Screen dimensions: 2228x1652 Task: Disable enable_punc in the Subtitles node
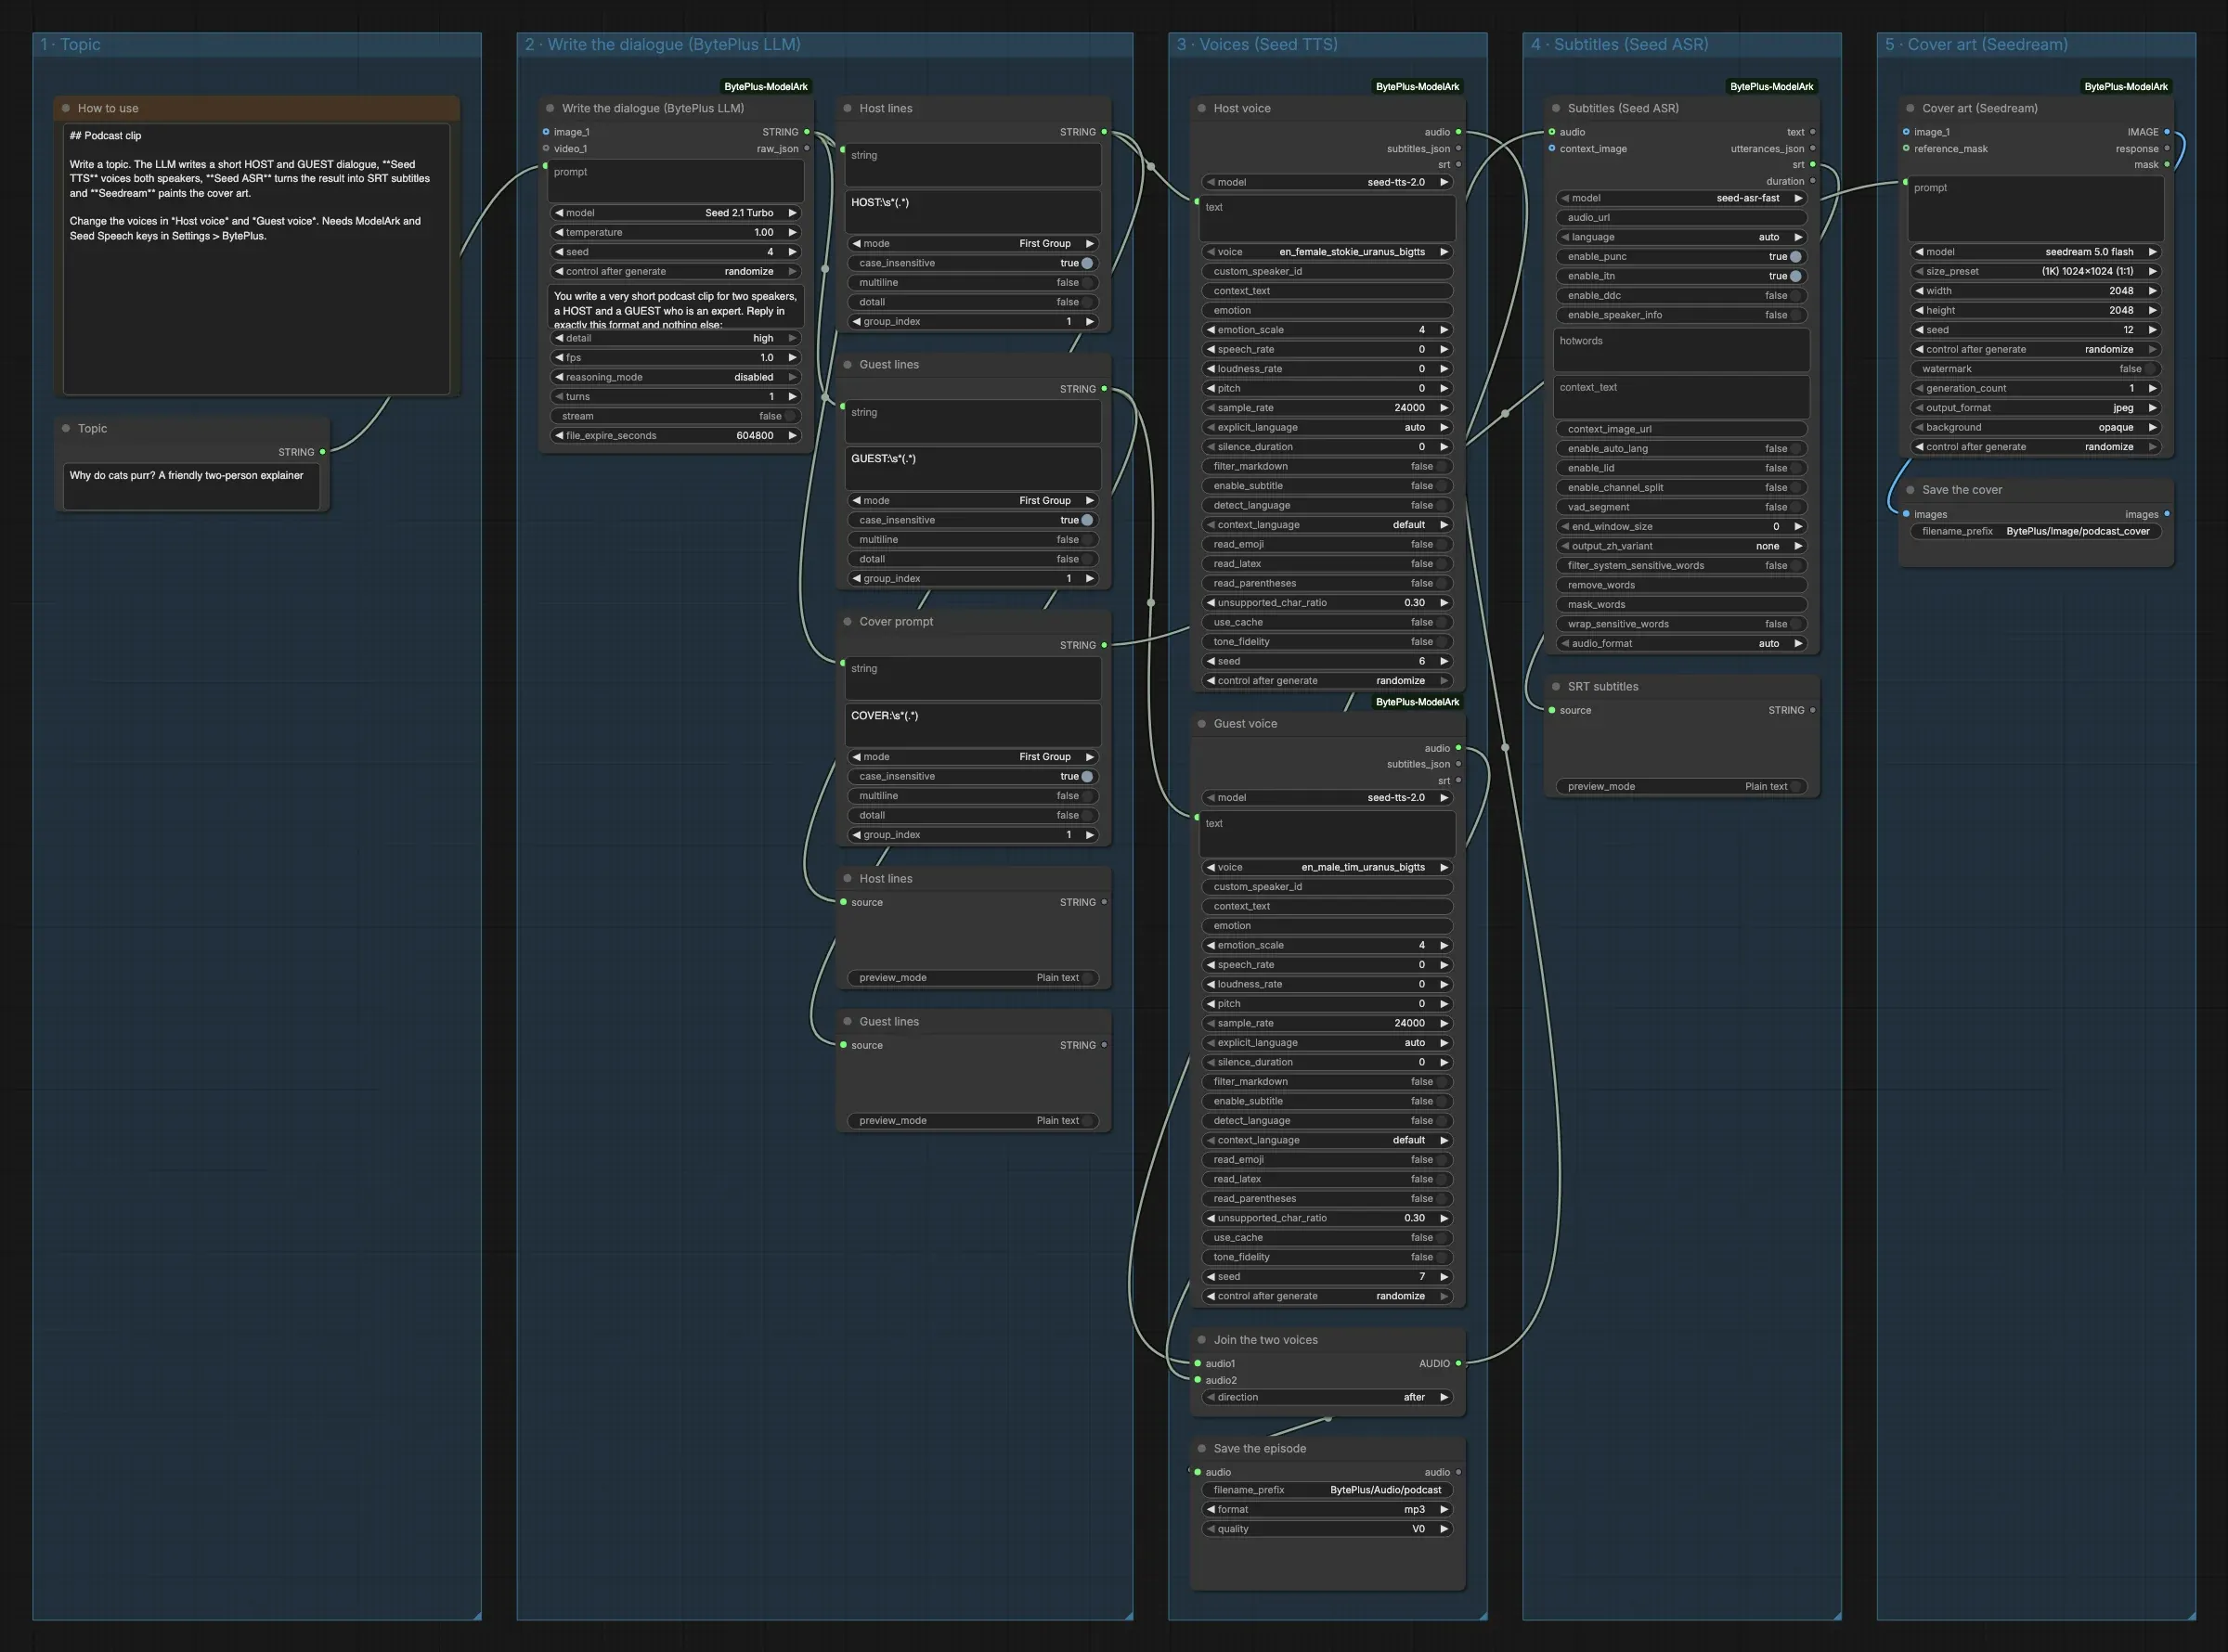coord(1681,257)
